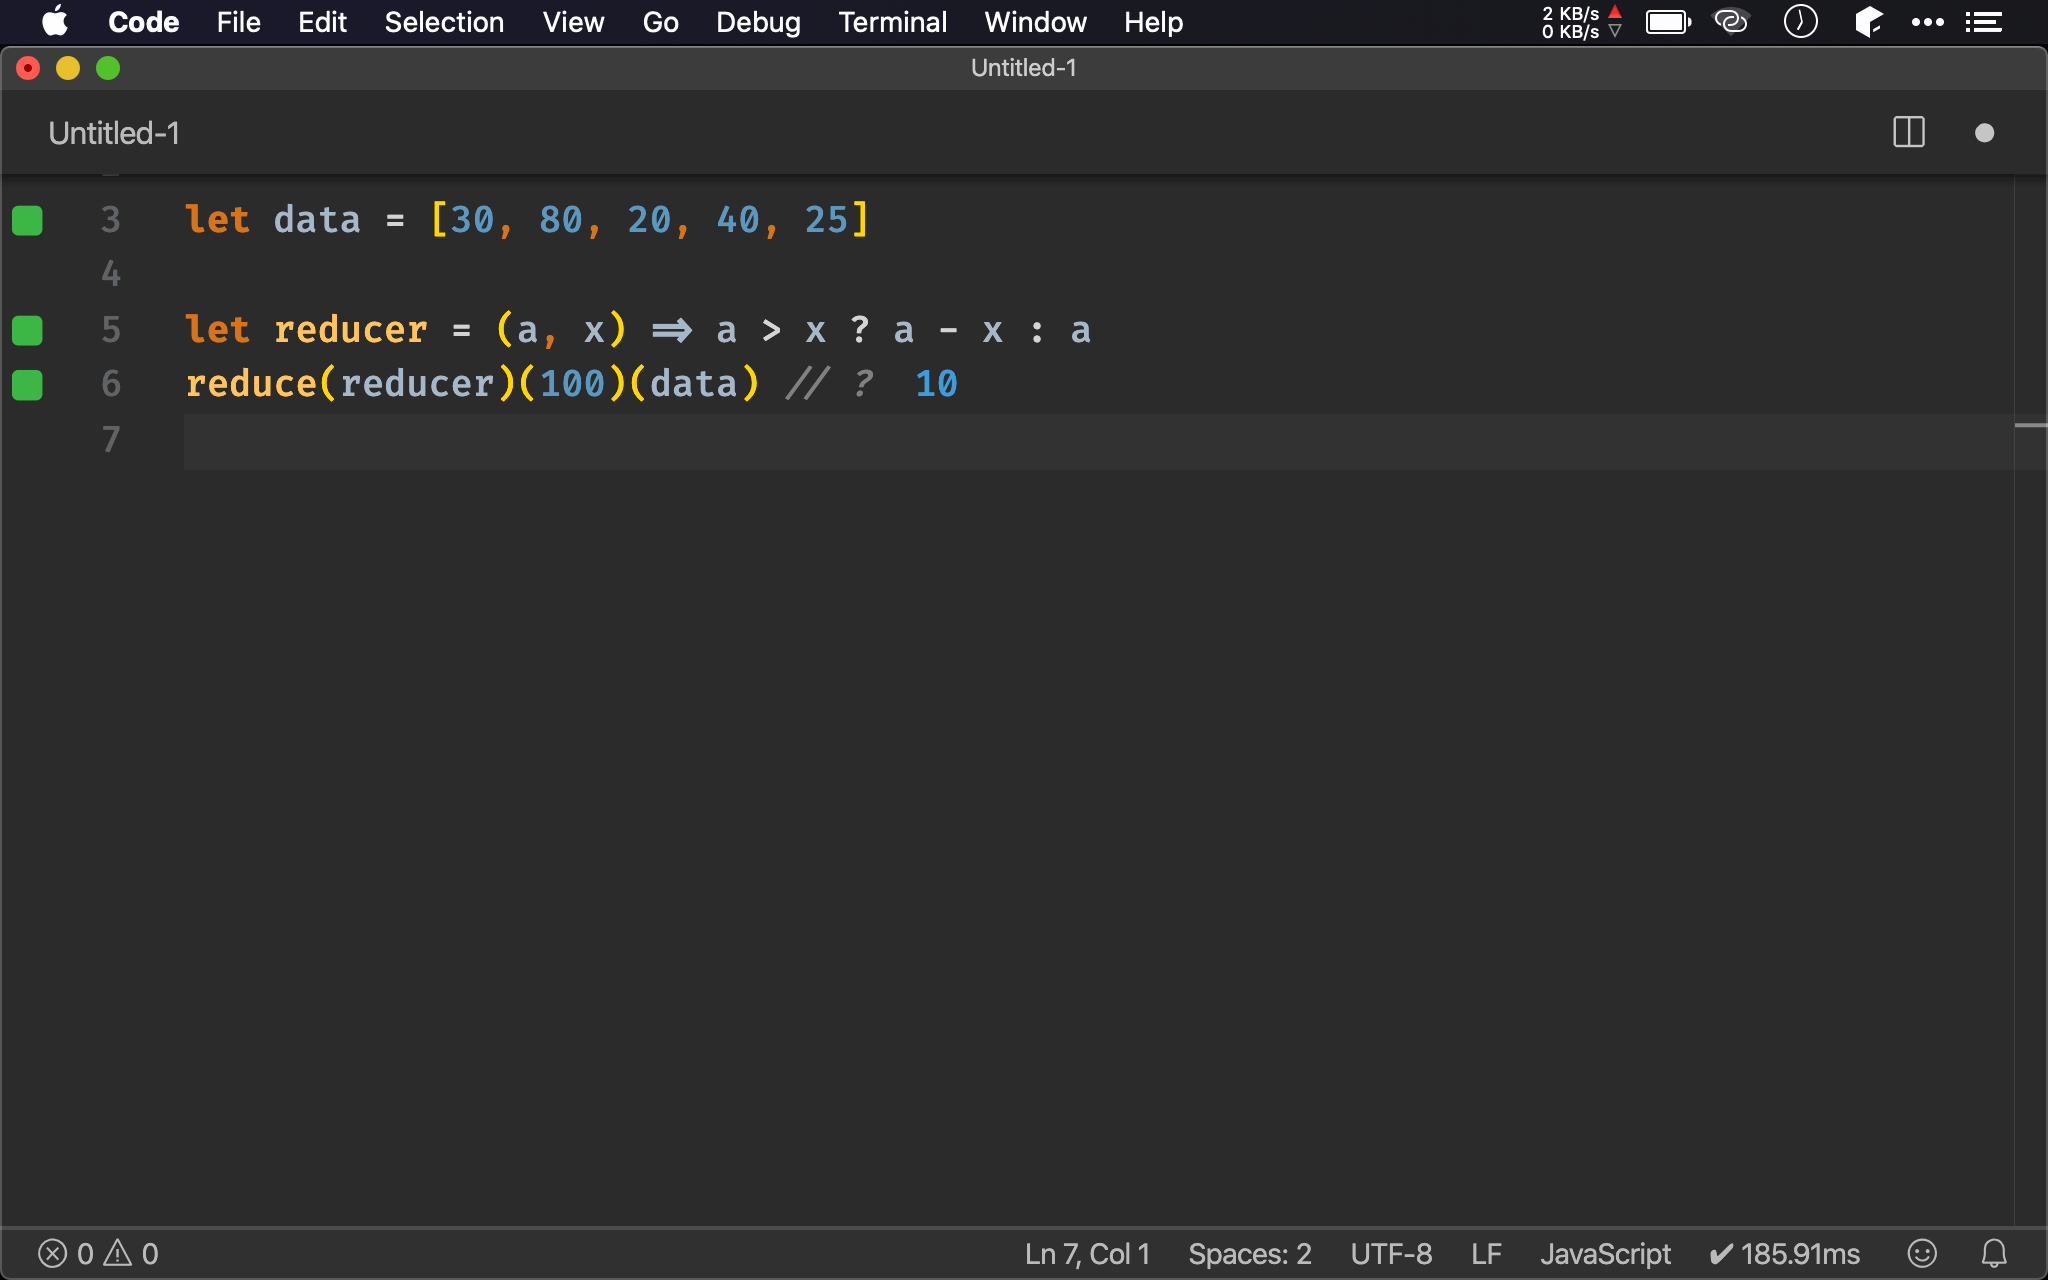Viewport: 2048px width, 1280px height.
Task: Click the unsaved changes dot icon
Action: click(x=1984, y=133)
